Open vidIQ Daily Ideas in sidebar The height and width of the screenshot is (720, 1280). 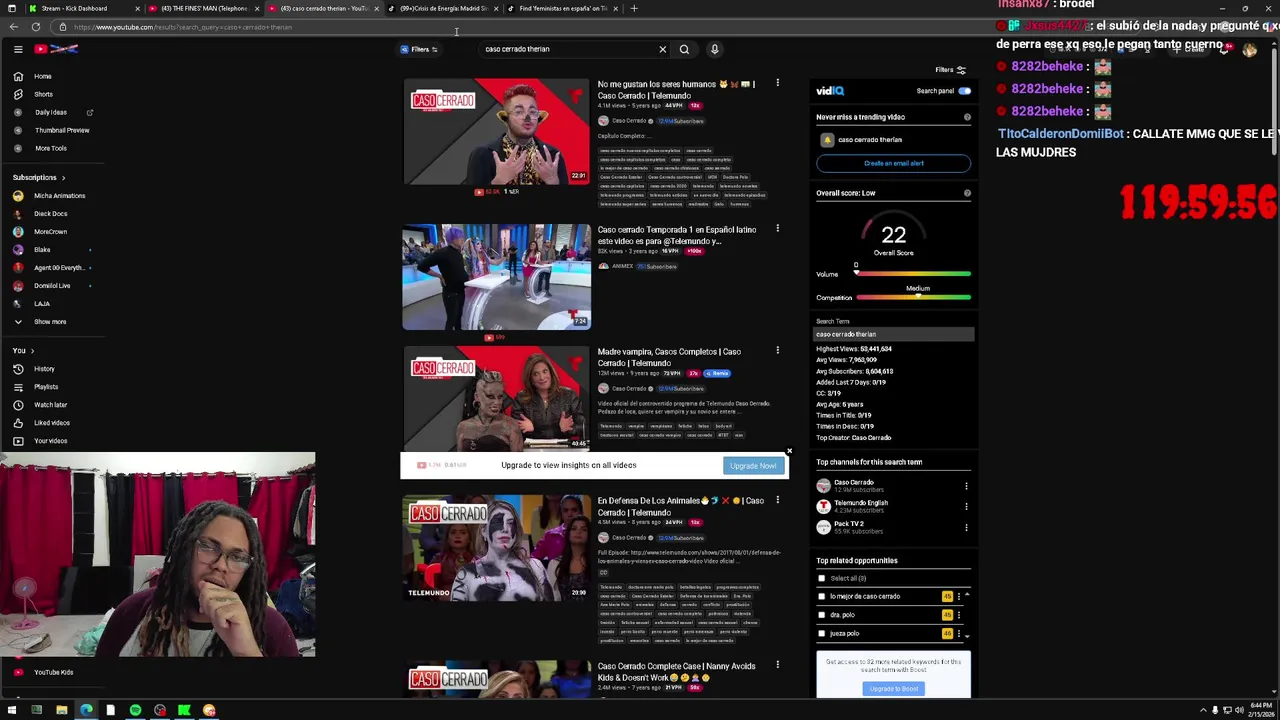pyautogui.click(x=50, y=112)
